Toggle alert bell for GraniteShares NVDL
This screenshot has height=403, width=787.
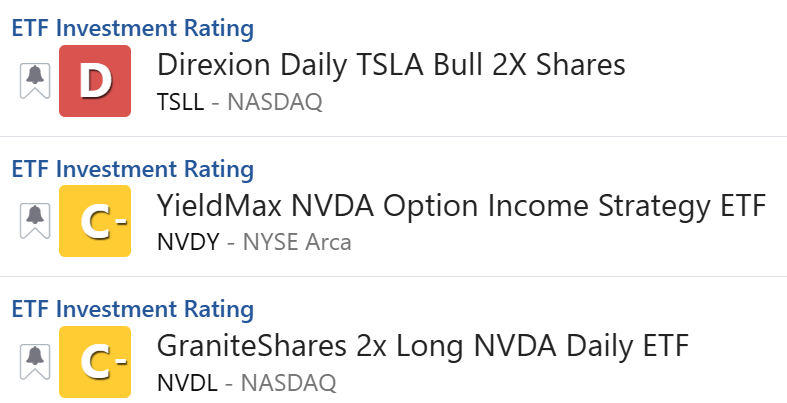click(35, 362)
